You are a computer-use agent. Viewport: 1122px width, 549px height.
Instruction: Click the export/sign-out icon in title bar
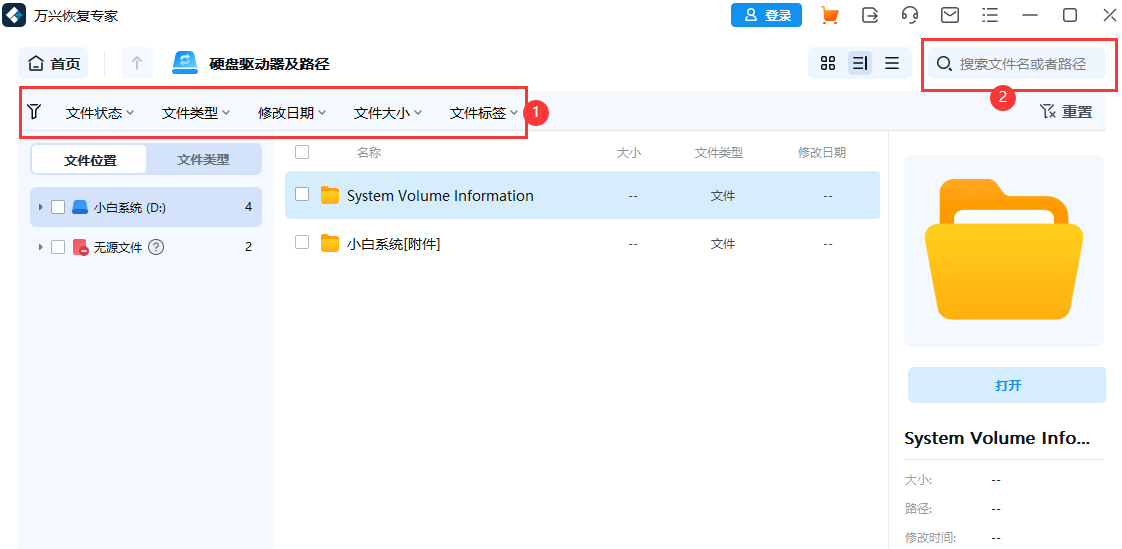click(869, 15)
